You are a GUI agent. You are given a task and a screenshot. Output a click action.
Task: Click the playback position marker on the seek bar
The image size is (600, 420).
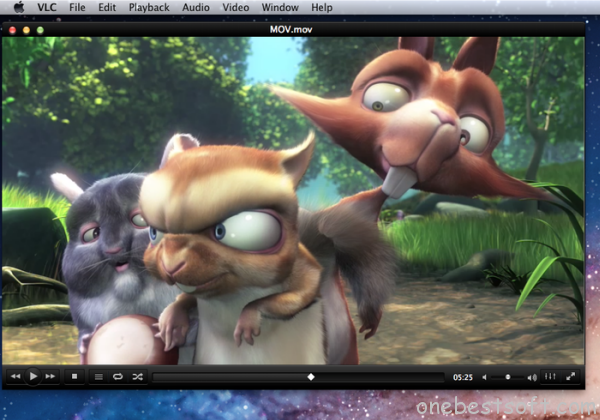click(x=310, y=377)
